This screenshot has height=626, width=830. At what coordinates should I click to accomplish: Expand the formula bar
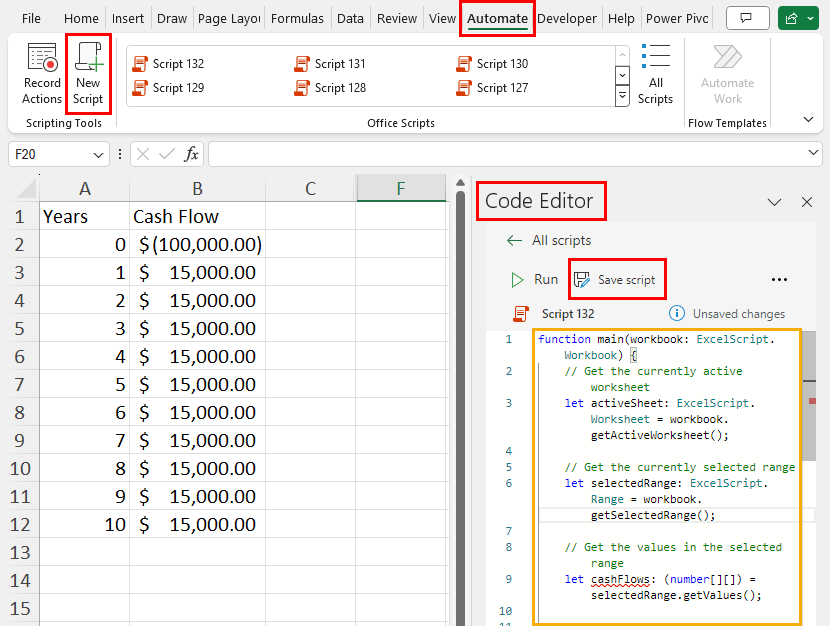click(813, 153)
